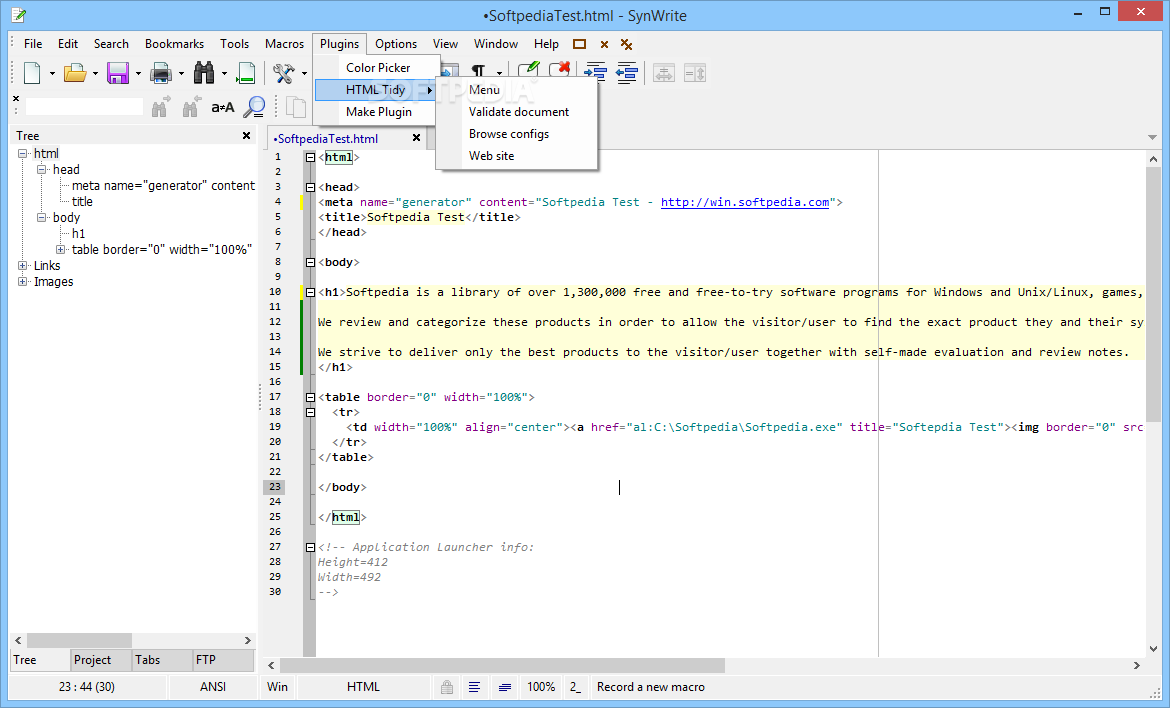Collapse the body node in tree
This screenshot has height=708, width=1170.
click(42, 217)
